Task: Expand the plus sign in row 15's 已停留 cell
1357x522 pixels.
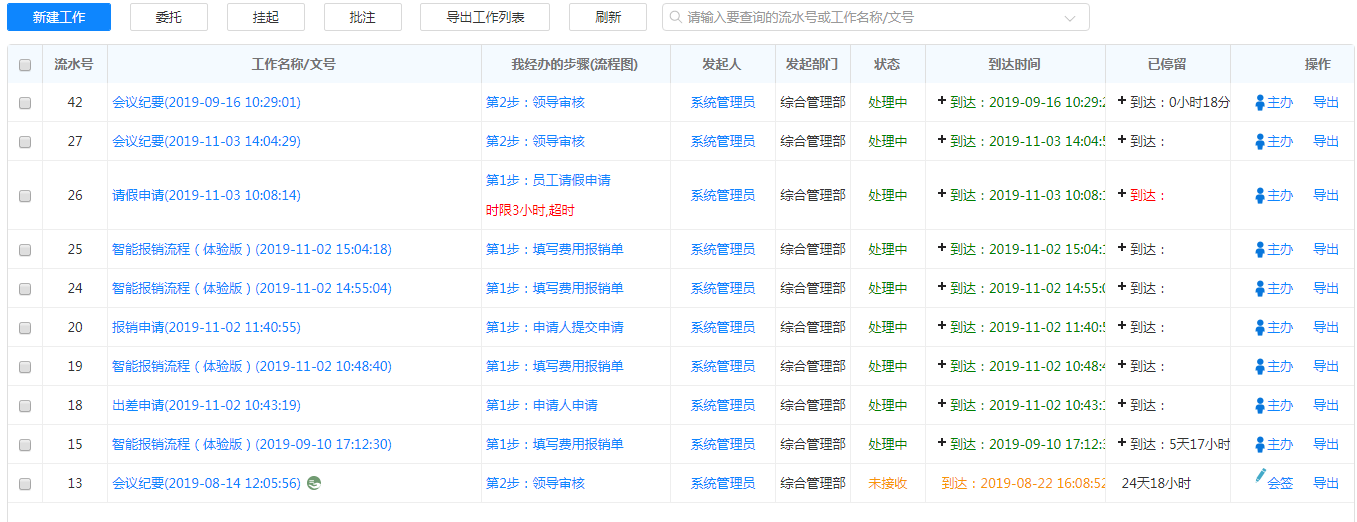Action: pyautogui.click(x=1122, y=442)
